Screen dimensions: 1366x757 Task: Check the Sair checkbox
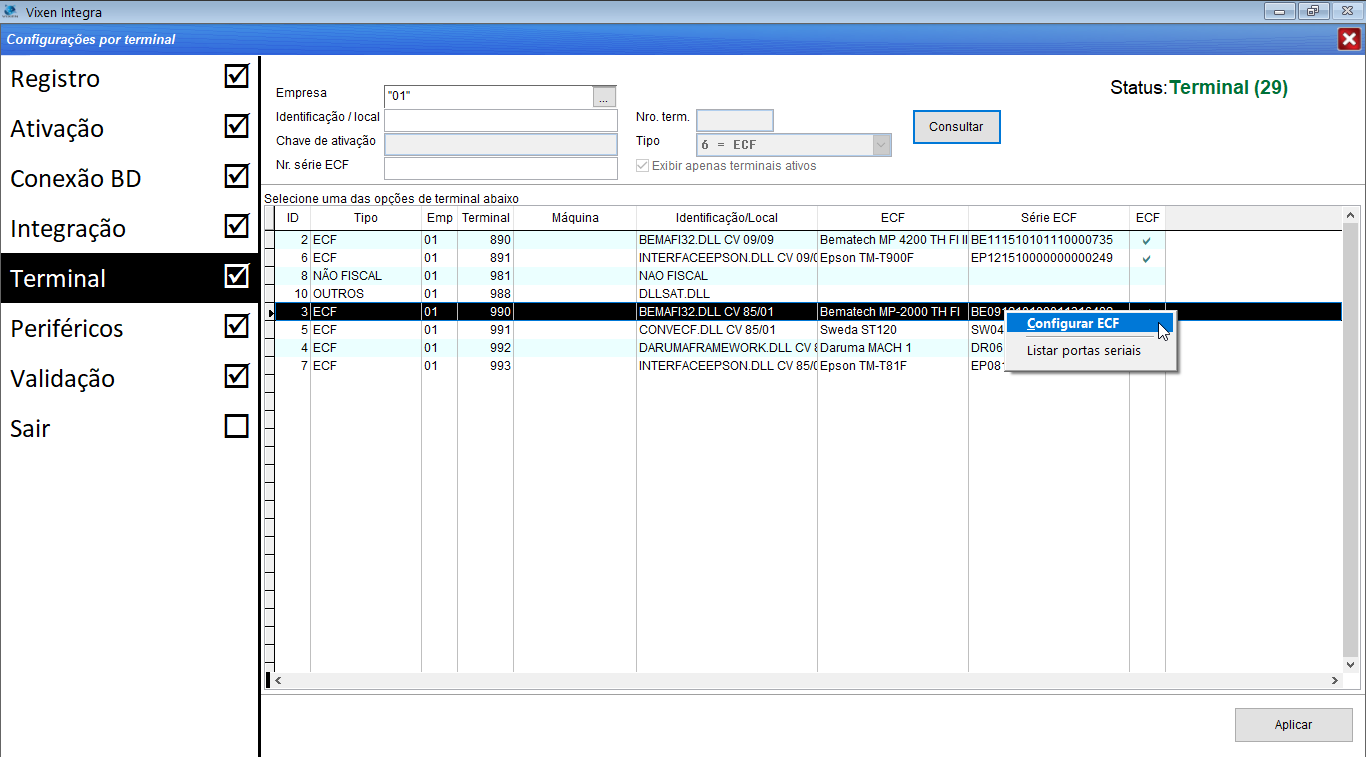pyautogui.click(x=236, y=427)
